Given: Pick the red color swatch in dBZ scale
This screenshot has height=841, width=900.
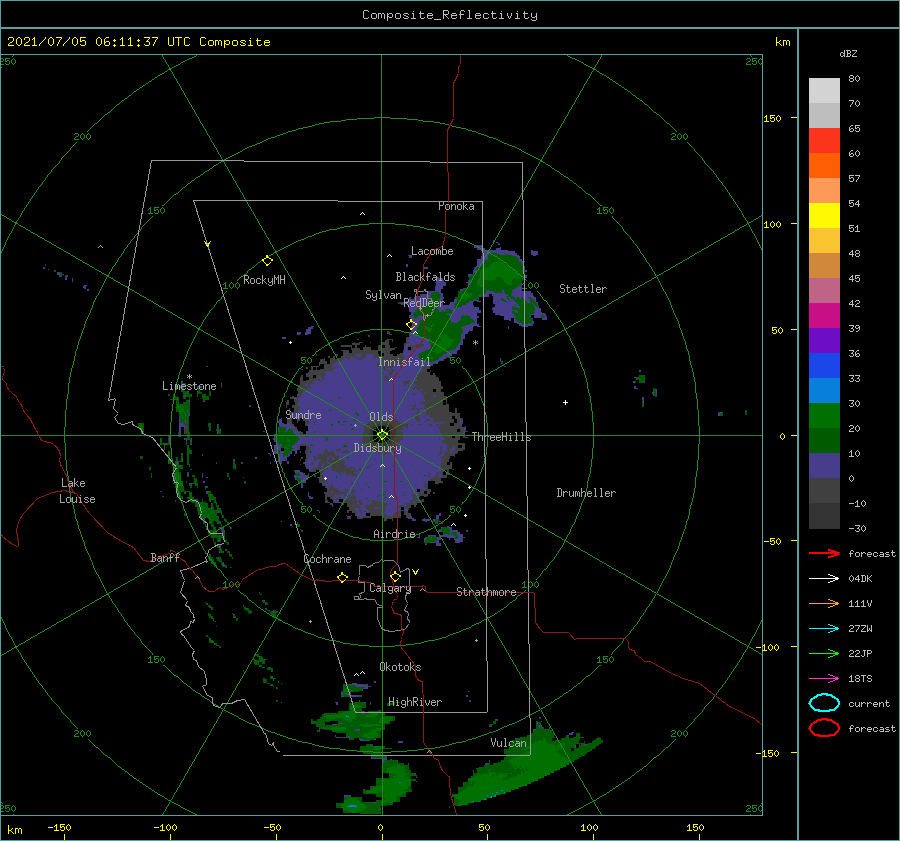Looking at the screenshot, I should (x=824, y=141).
